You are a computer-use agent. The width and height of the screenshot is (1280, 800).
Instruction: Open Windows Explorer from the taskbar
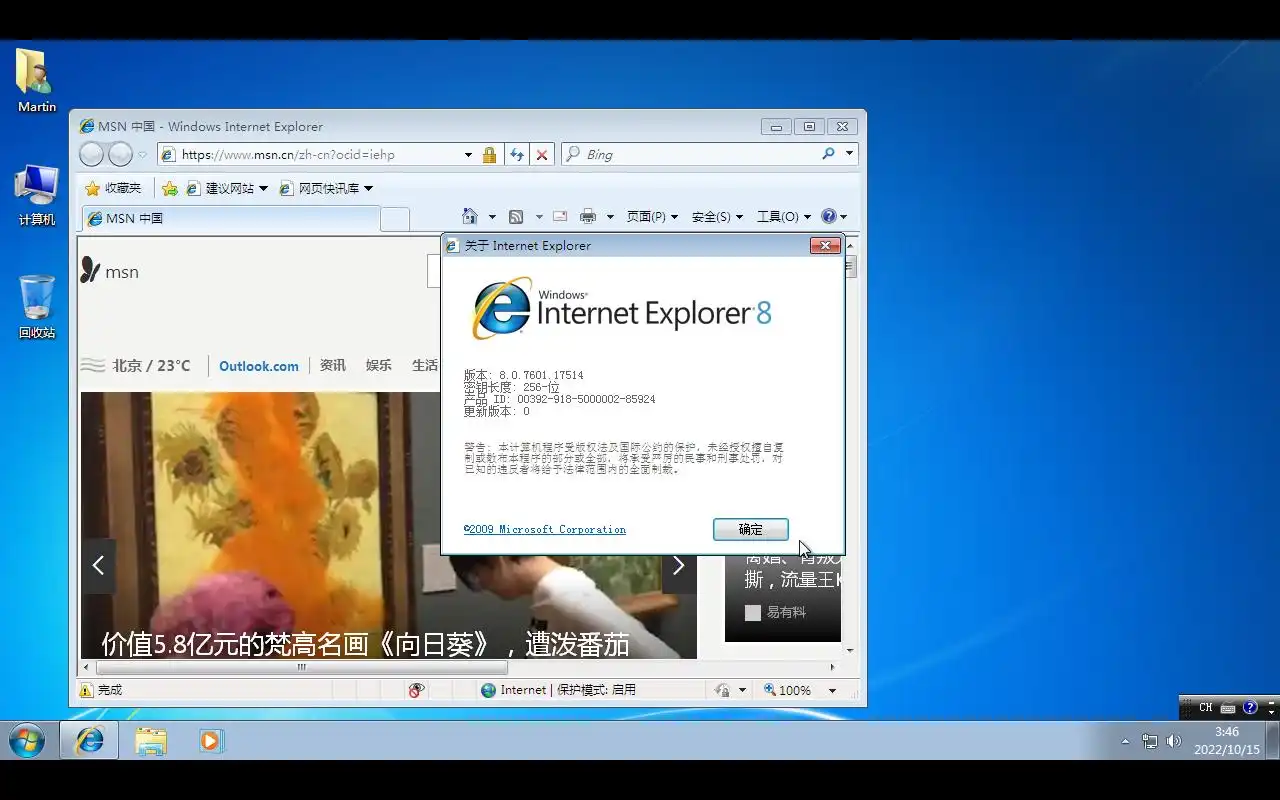[x=150, y=741]
